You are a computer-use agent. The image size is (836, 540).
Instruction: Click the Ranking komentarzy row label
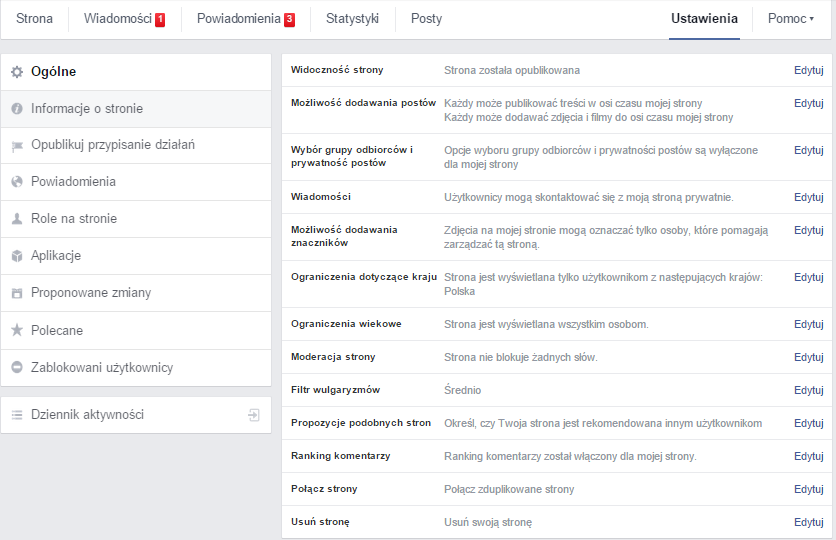341,456
